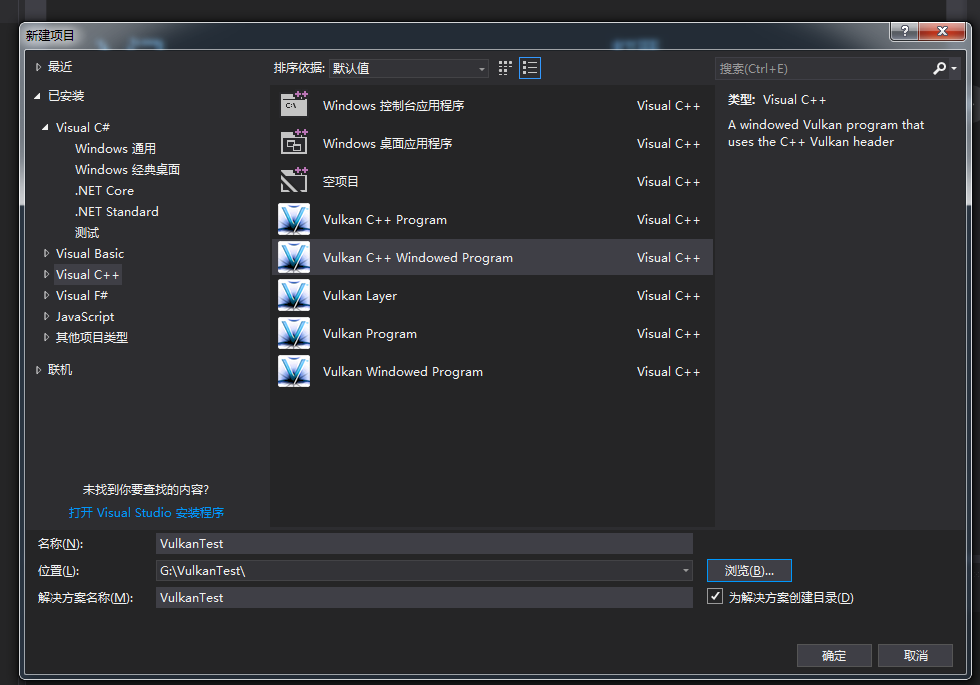Select Windows 通用 category

pyautogui.click(x=115, y=148)
